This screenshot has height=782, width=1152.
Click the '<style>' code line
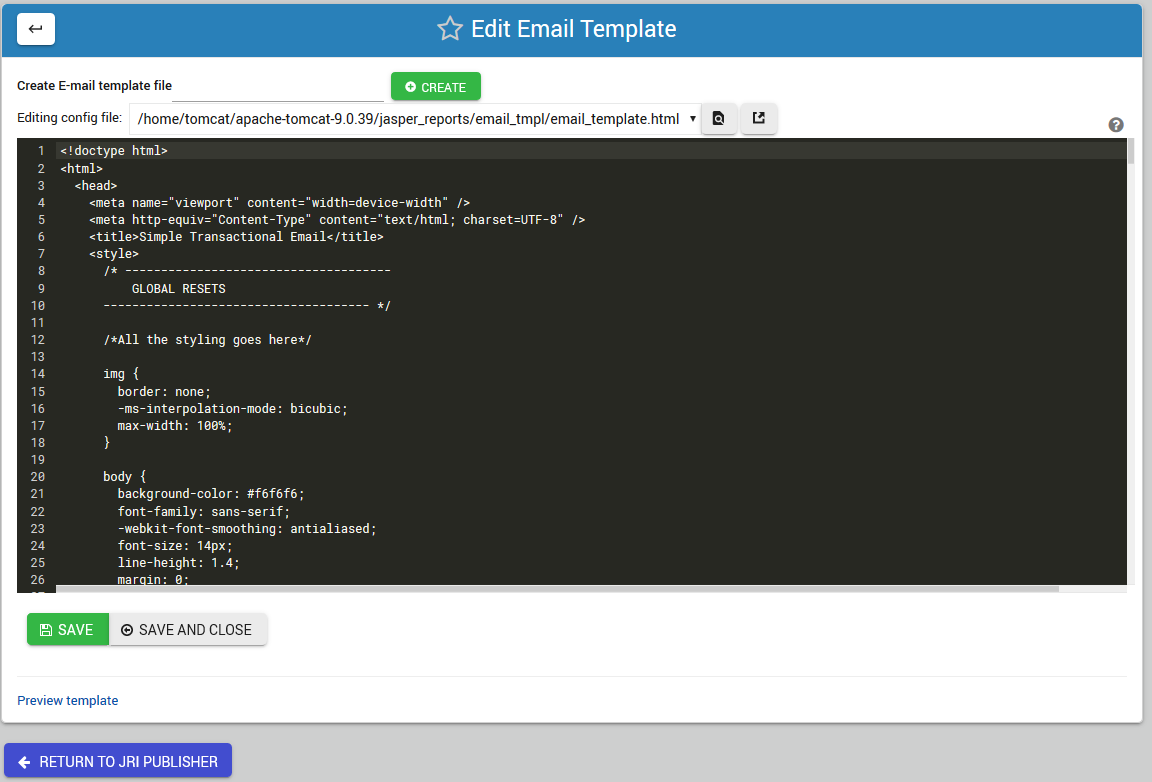[x=114, y=254]
